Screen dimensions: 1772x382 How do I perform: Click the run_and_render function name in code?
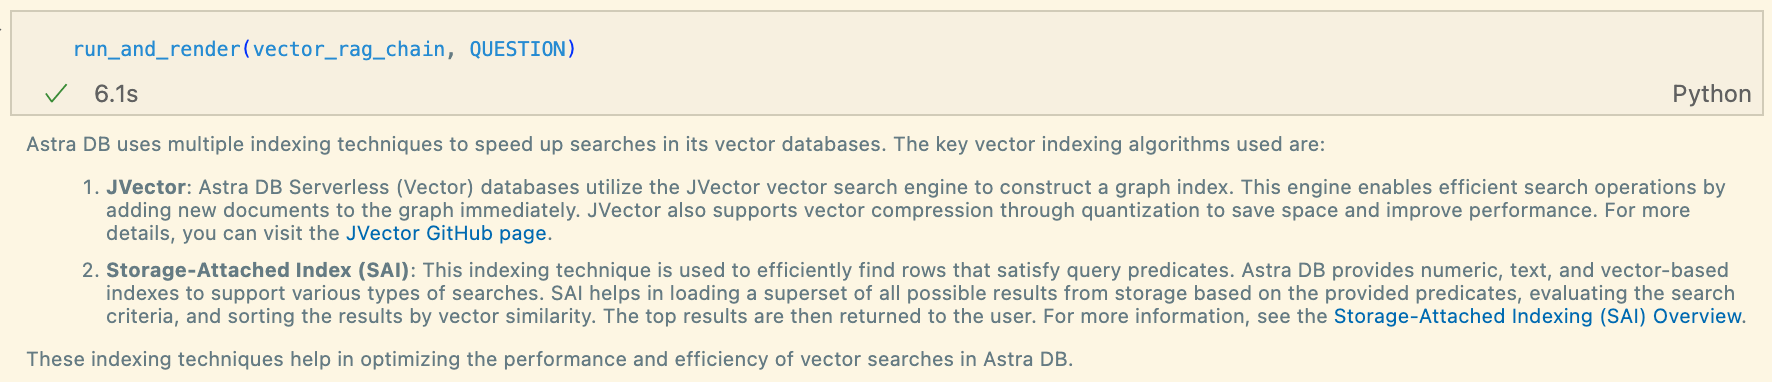(x=157, y=49)
